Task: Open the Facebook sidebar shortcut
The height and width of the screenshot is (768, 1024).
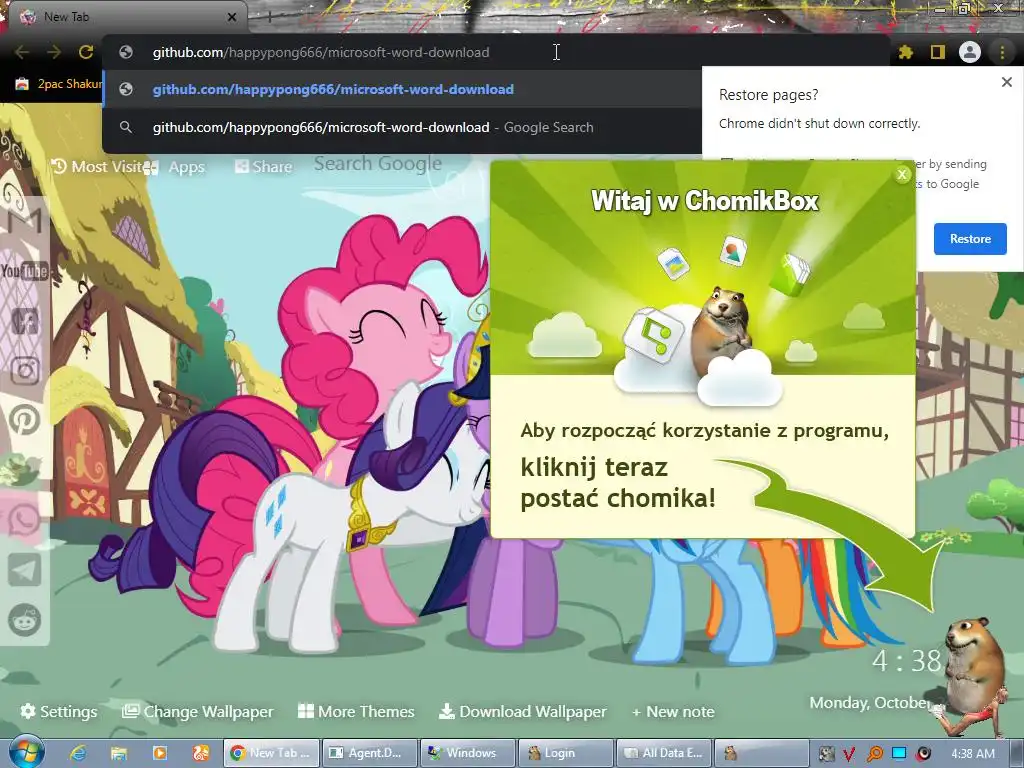Action: pos(25,321)
